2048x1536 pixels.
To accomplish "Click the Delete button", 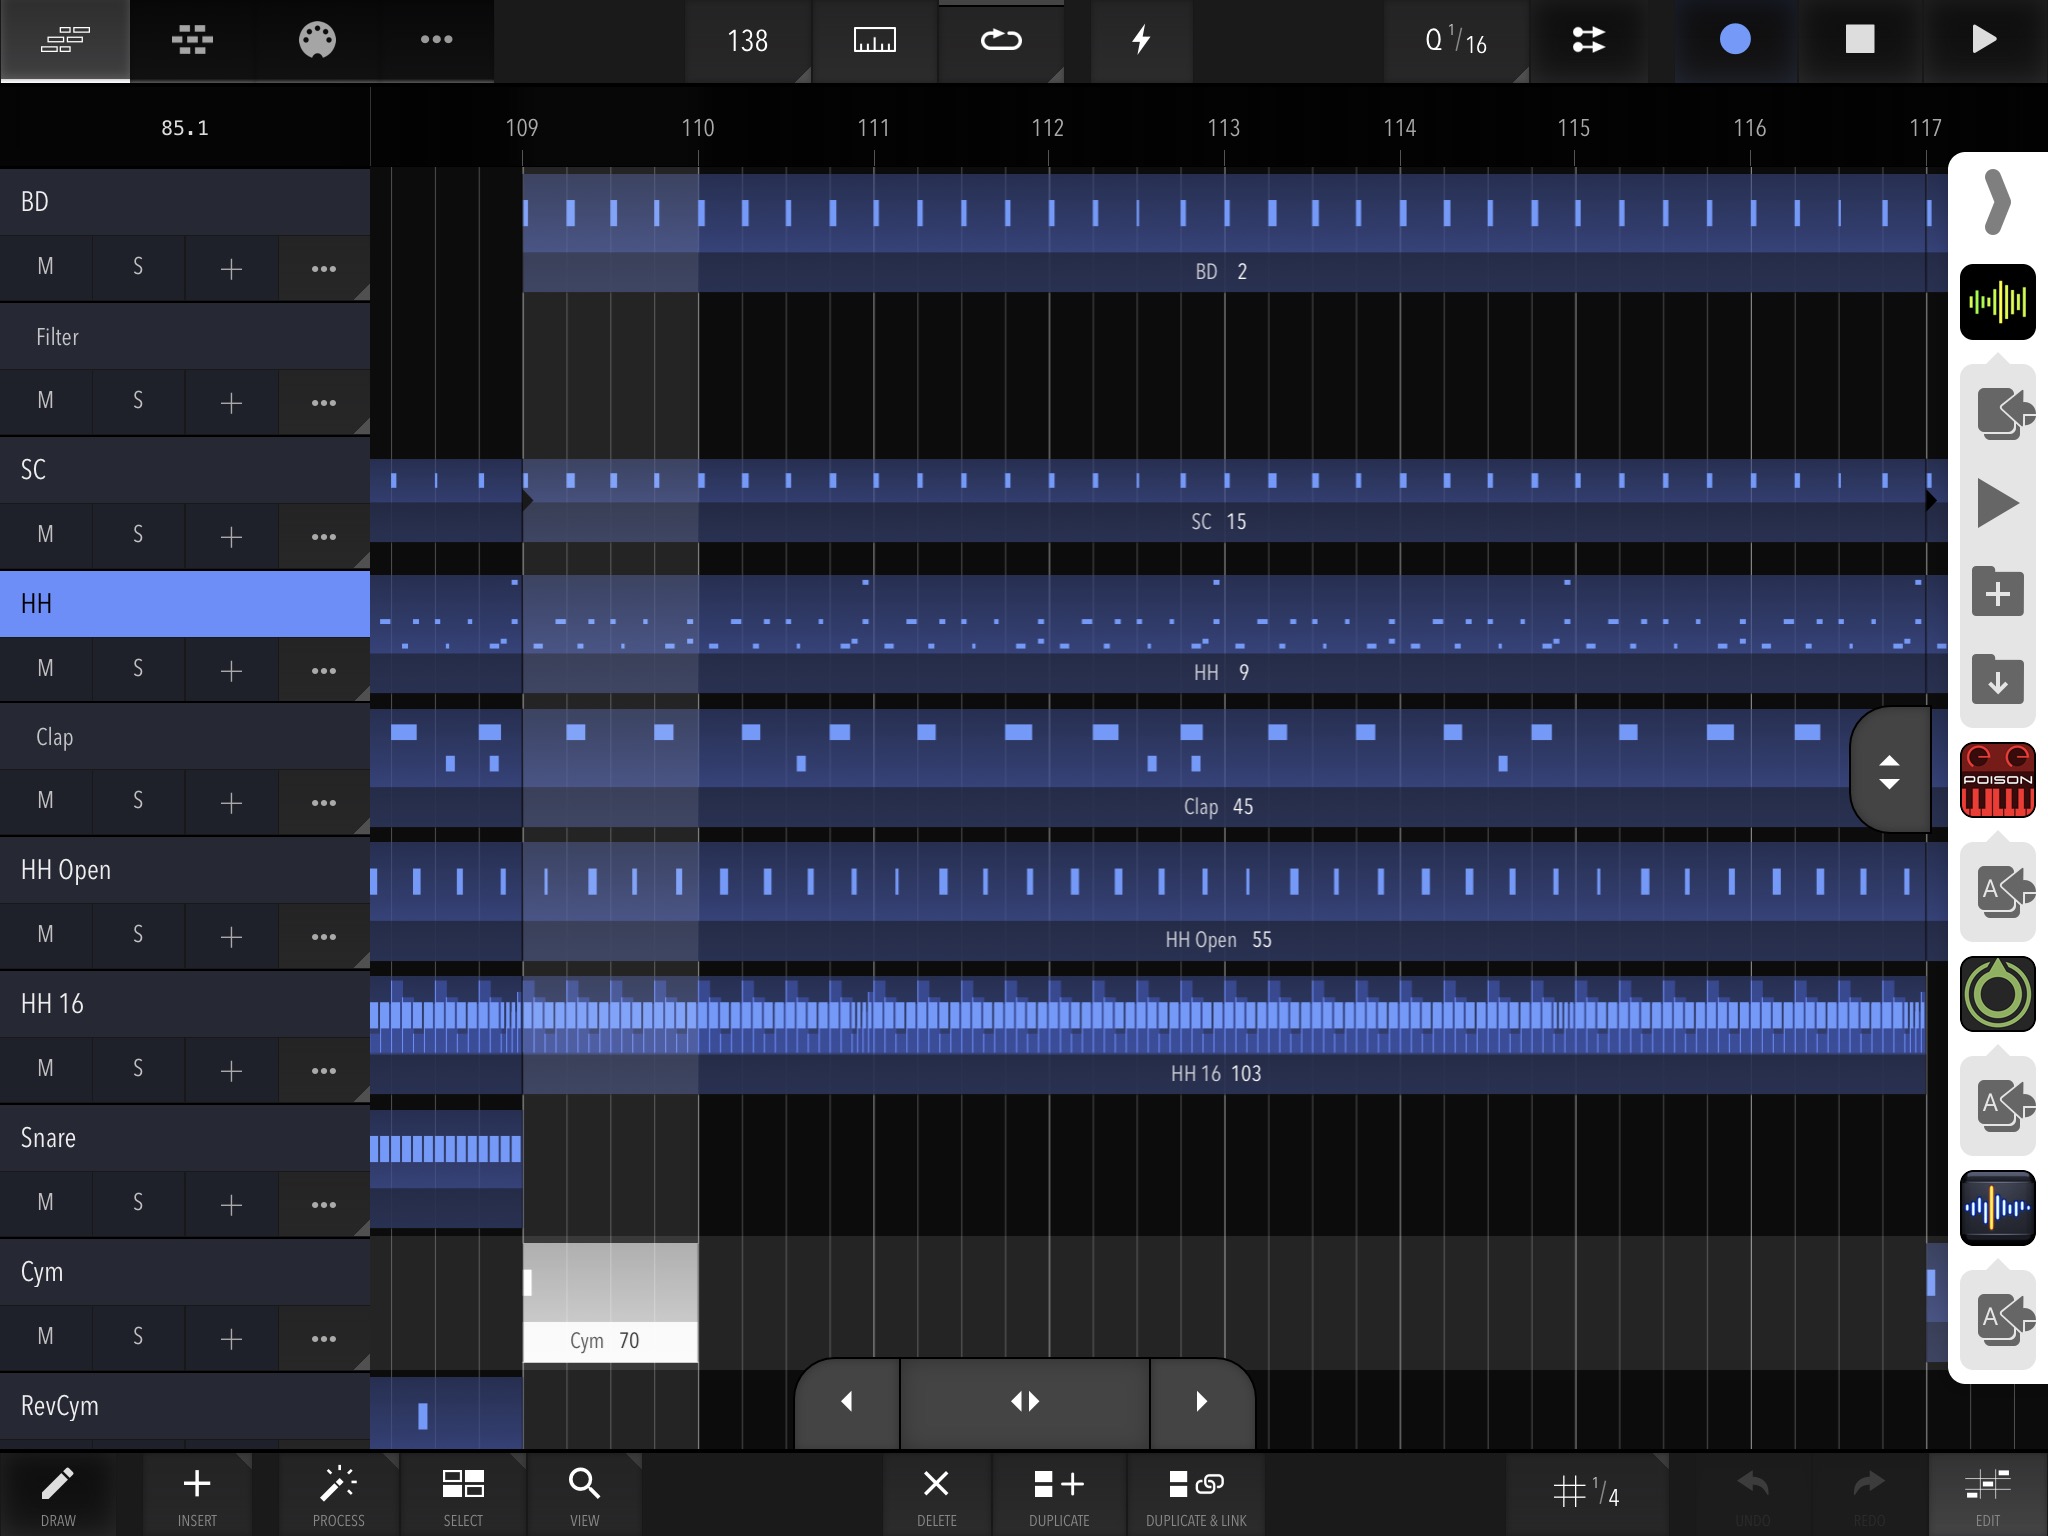I will coord(937,1496).
